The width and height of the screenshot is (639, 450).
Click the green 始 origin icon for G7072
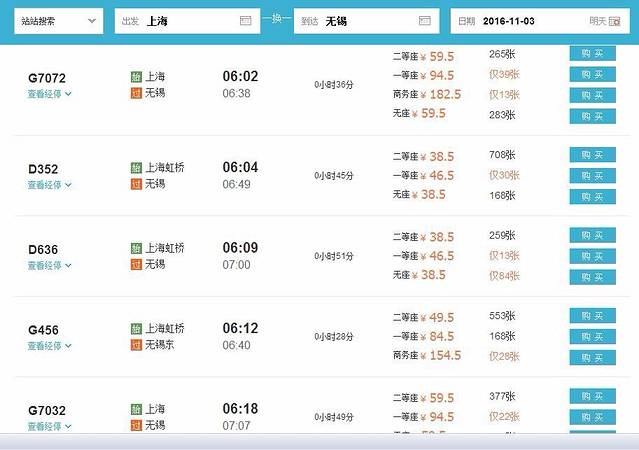click(136, 77)
